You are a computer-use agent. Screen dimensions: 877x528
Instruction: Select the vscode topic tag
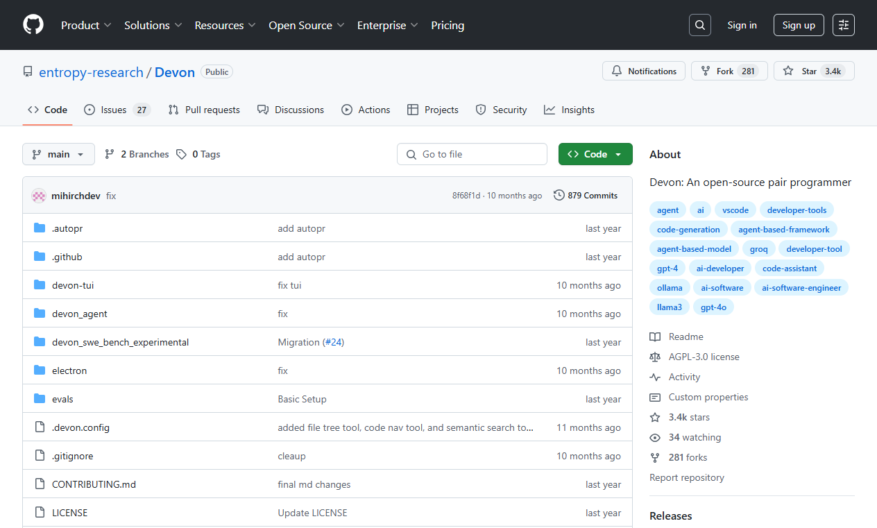pyautogui.click(x=735, y=210)
